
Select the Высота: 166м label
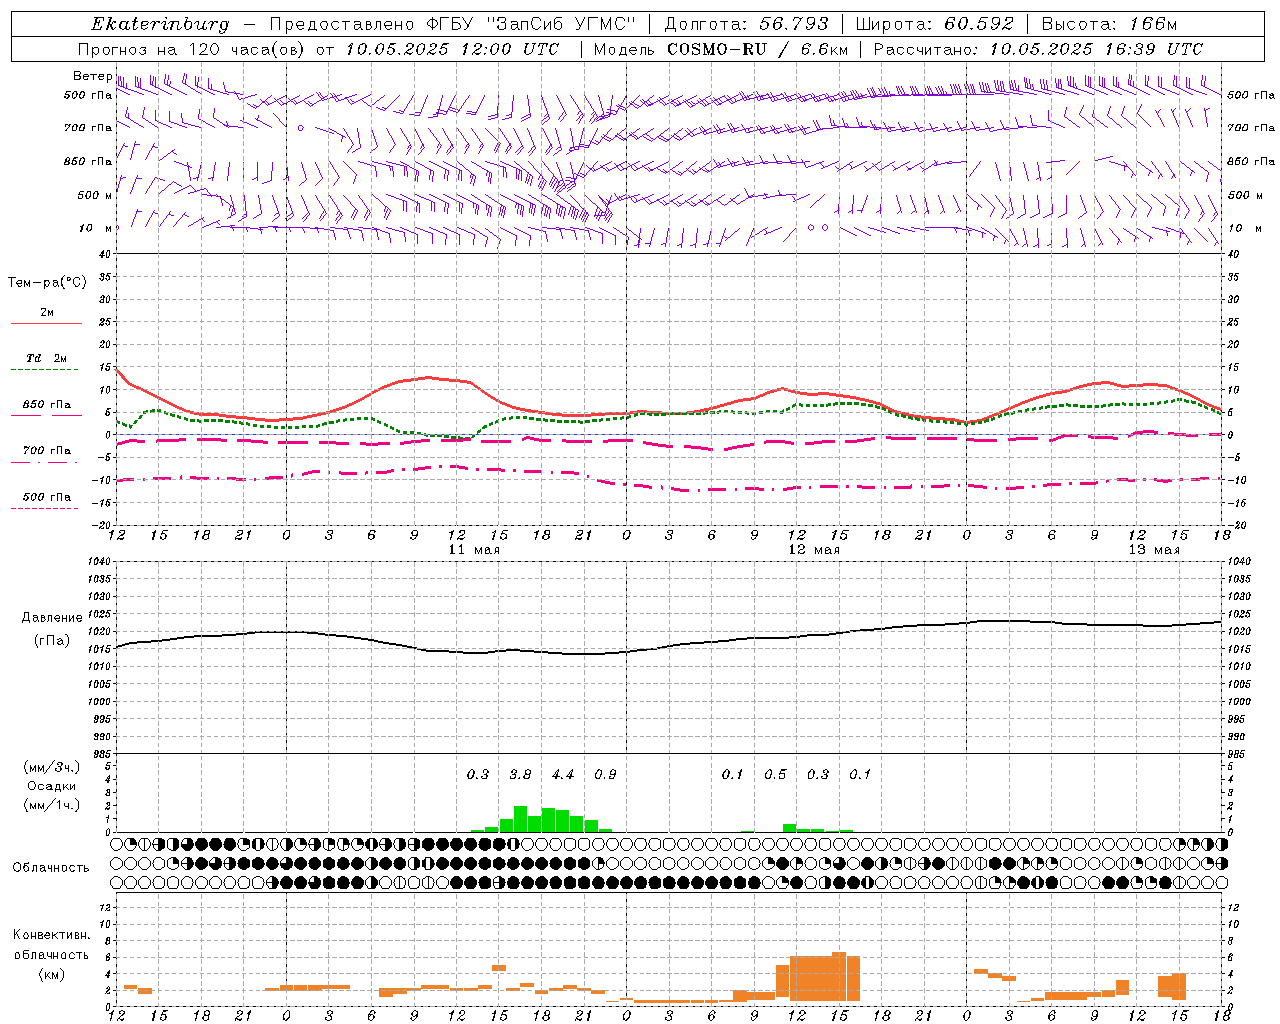[1109, 24]
